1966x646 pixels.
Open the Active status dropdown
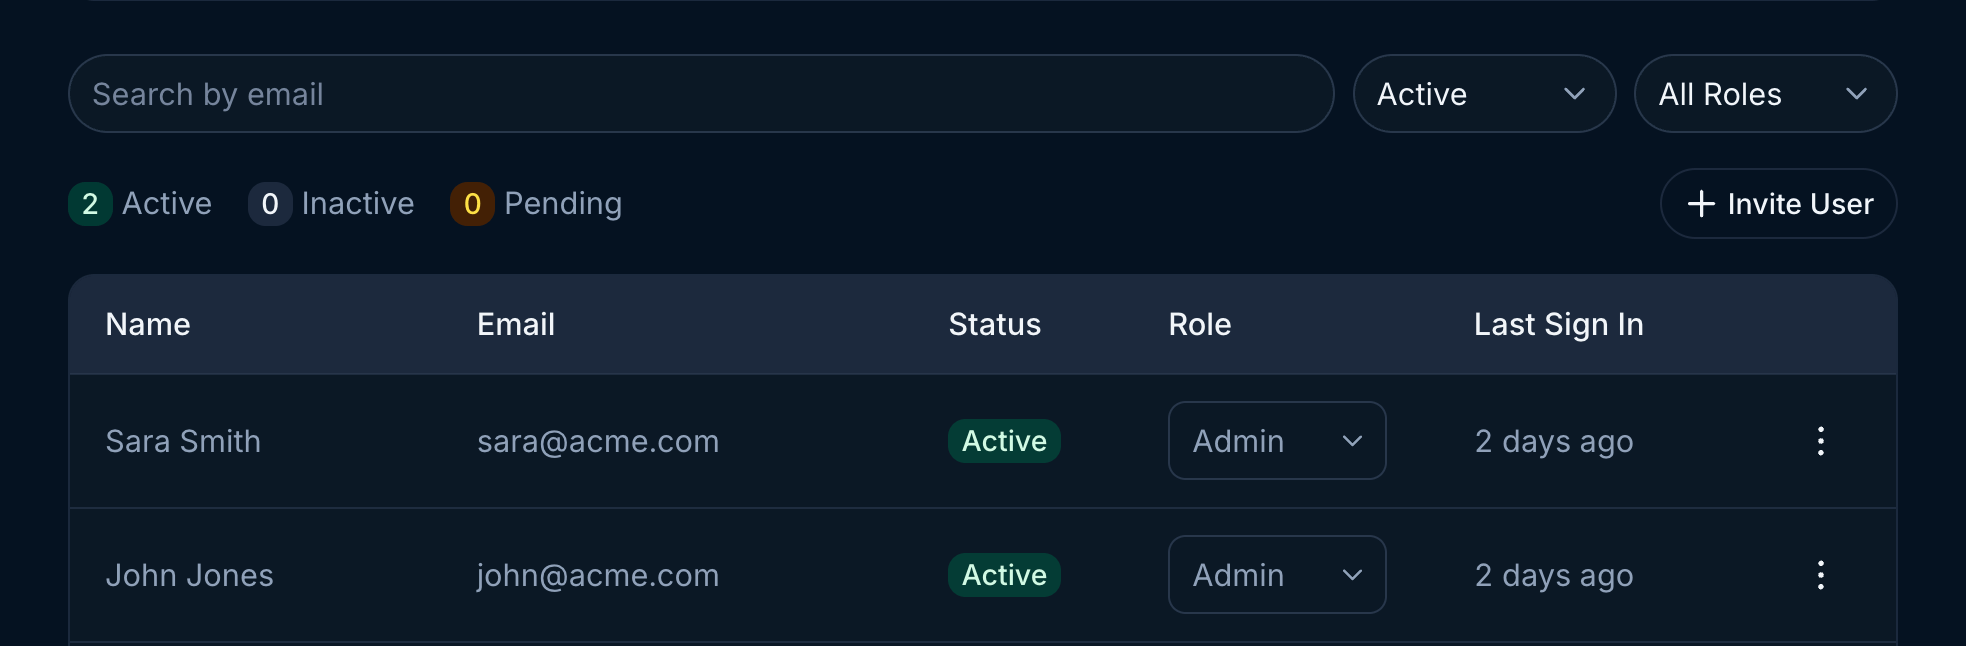[x=1483, y=94]
